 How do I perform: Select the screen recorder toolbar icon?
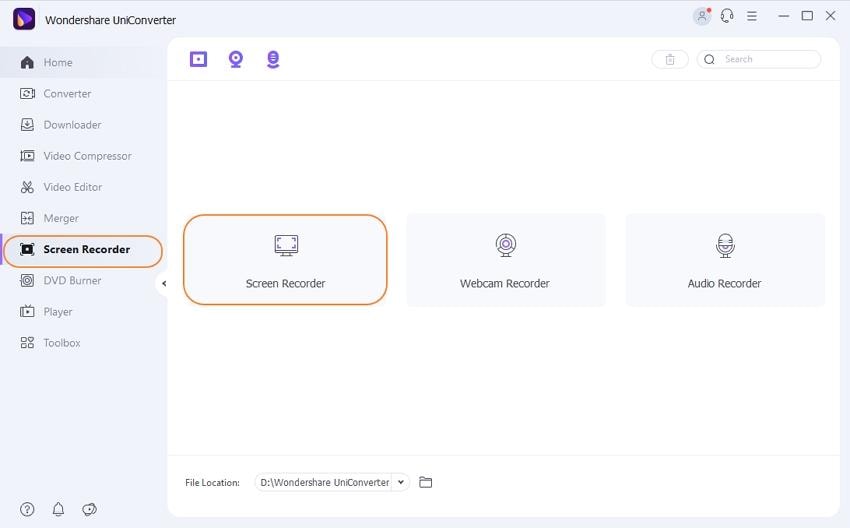click(x=198, y=59)
